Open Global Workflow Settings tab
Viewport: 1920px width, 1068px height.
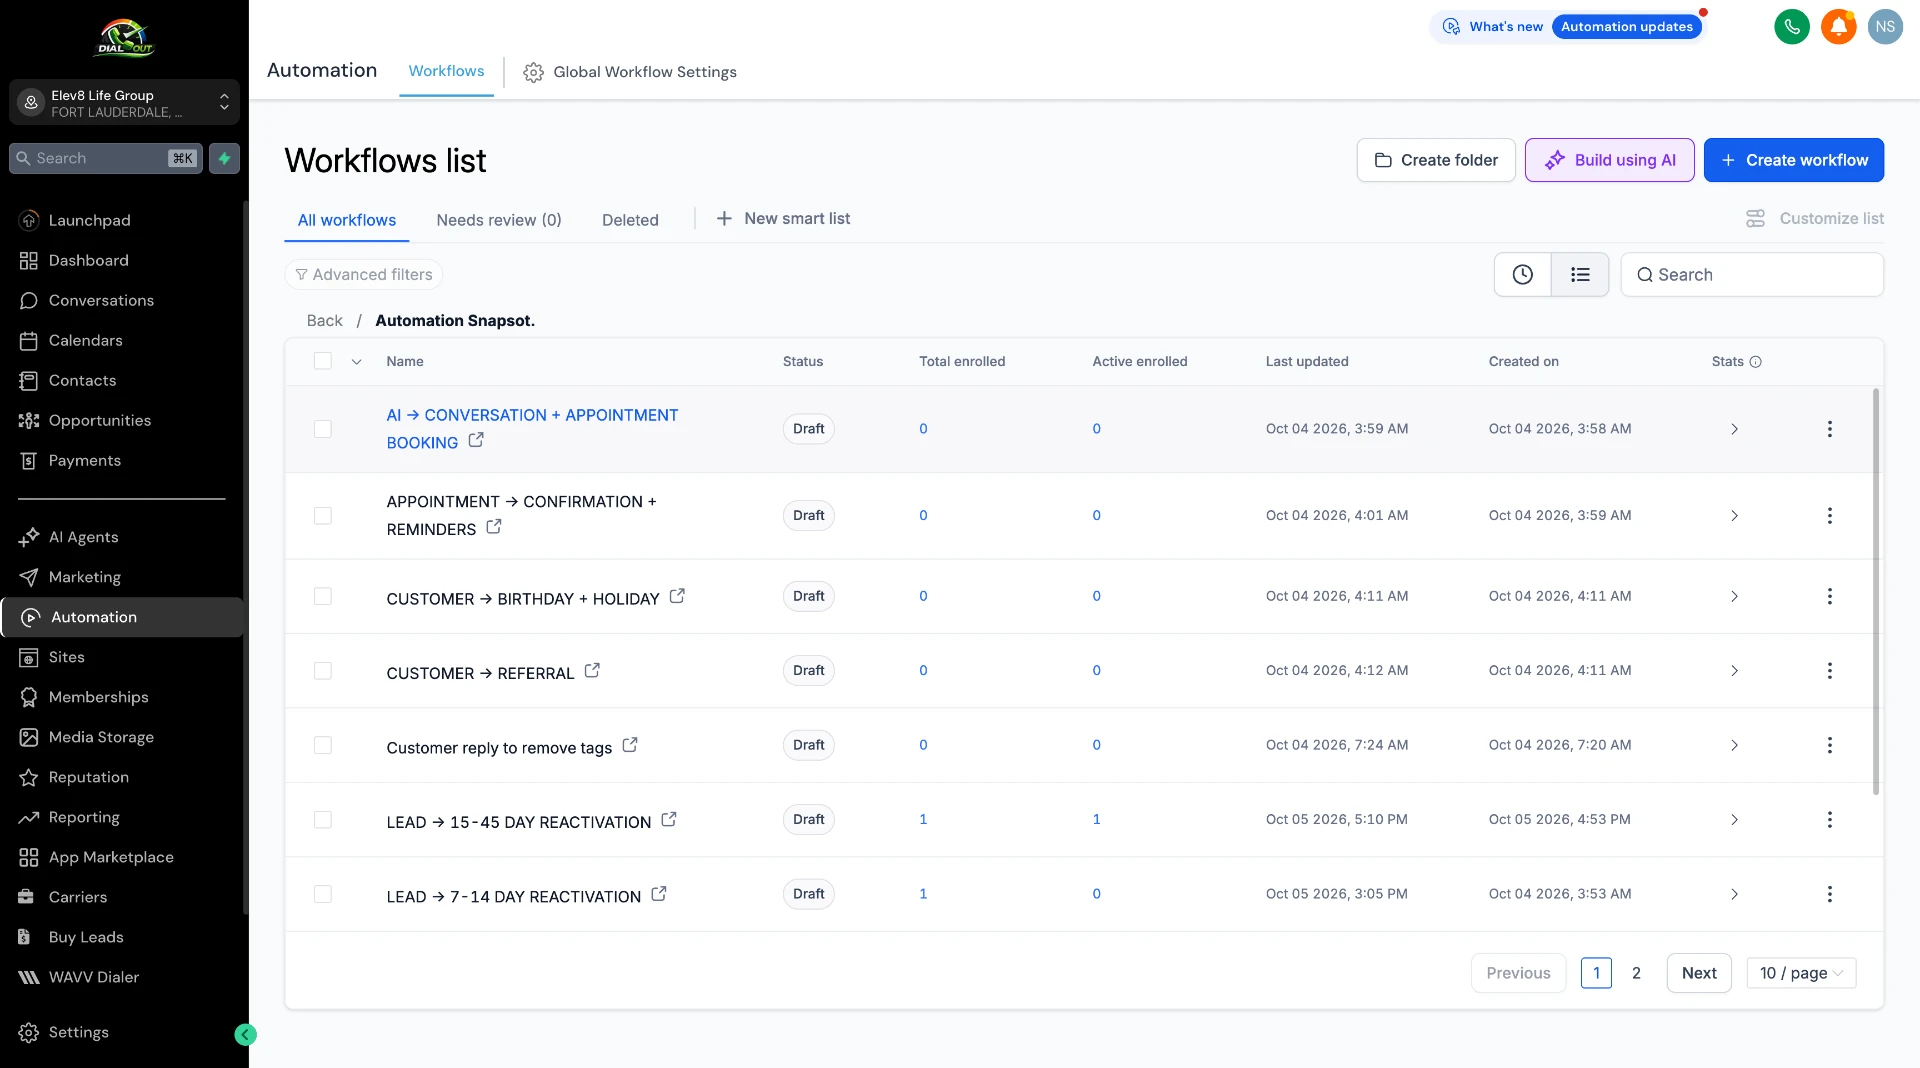[x=630, y=72]
